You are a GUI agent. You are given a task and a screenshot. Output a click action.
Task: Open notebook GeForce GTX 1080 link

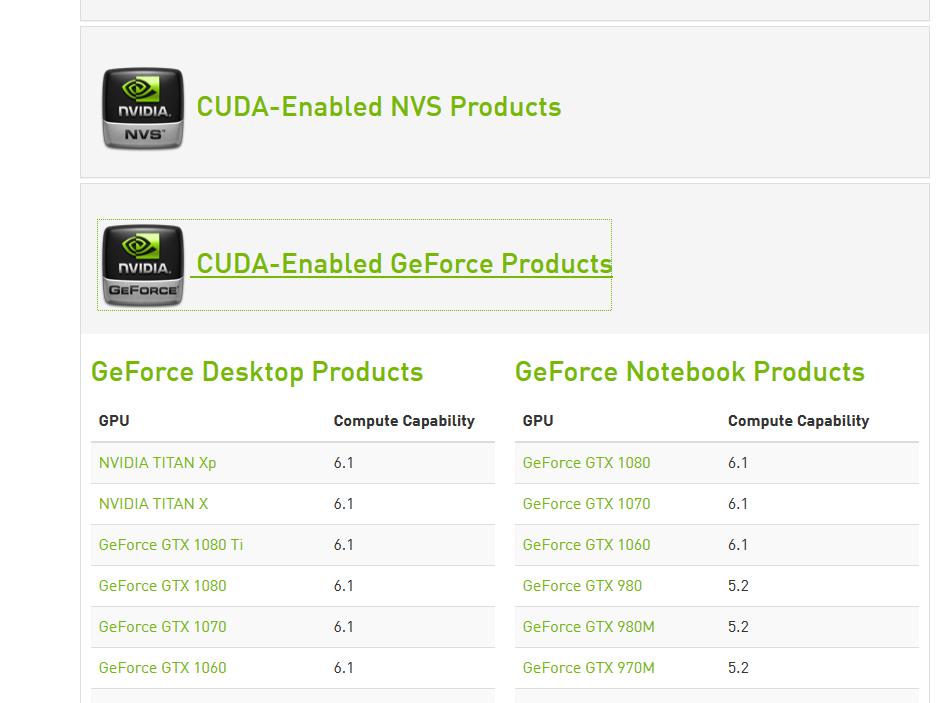[586, 463]
